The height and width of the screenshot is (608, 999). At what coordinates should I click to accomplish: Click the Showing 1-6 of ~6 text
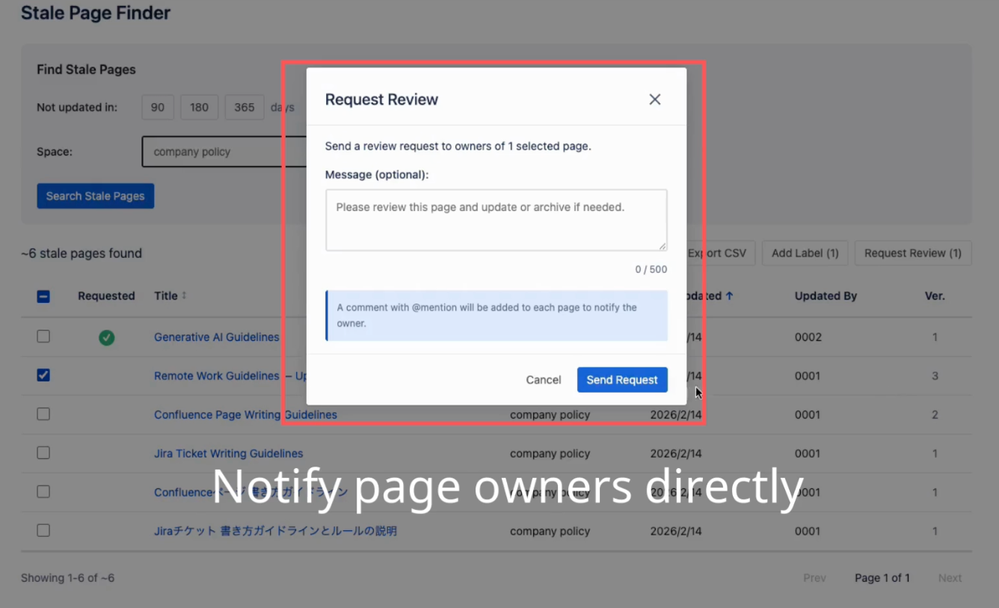pos(68,578)
